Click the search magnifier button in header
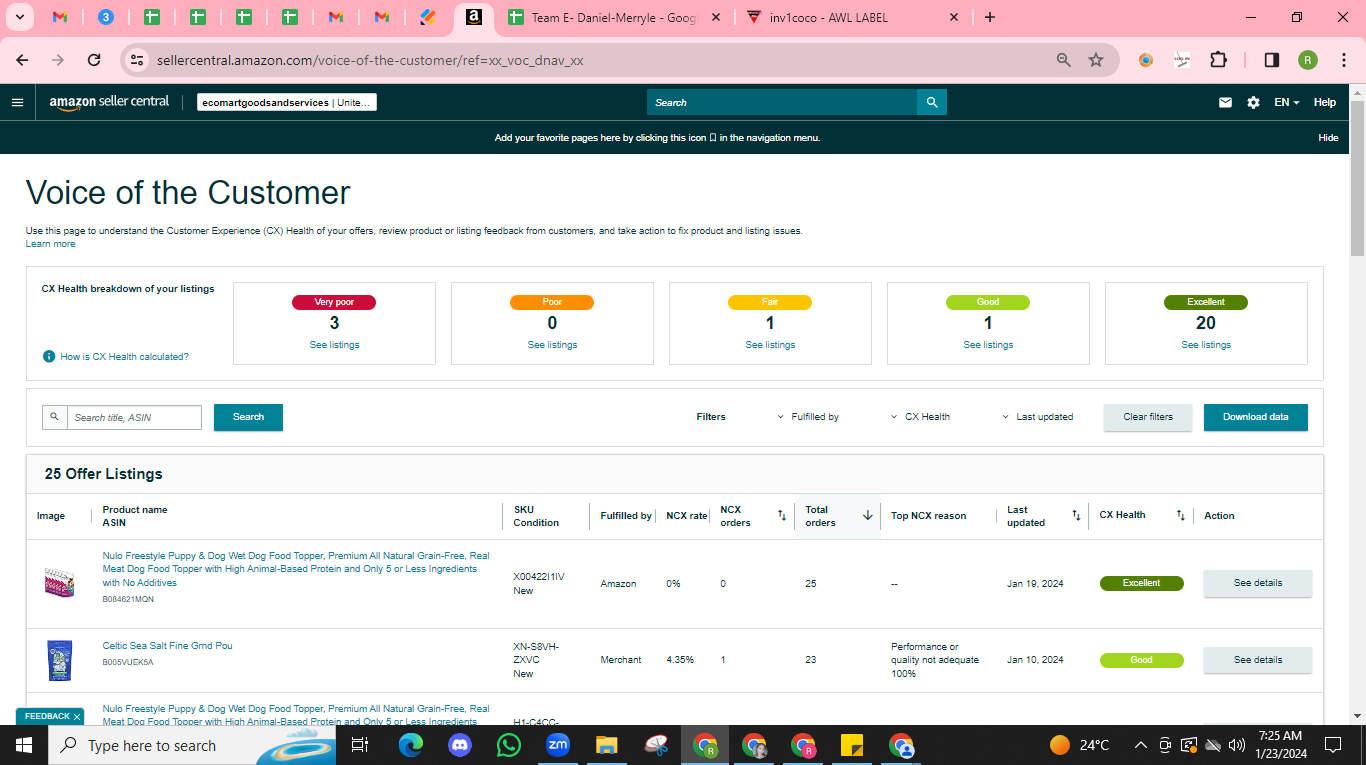 932,102
